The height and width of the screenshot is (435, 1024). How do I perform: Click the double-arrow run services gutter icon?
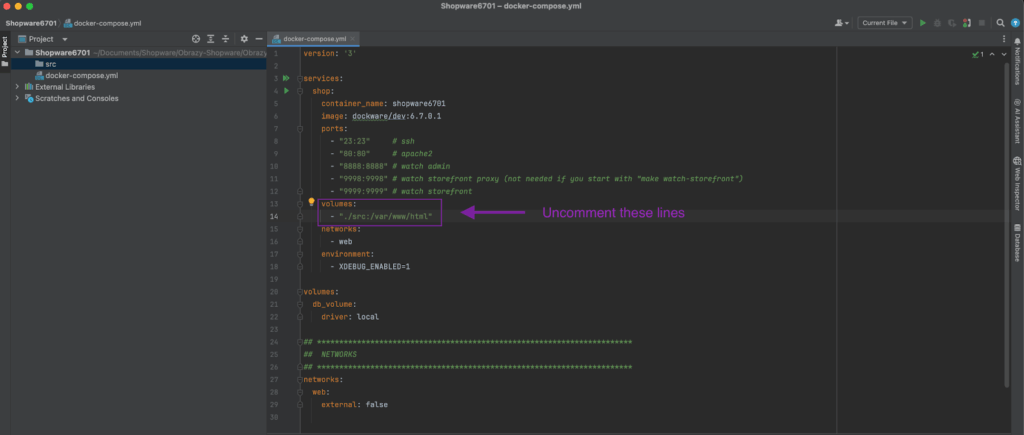(286, 78)
